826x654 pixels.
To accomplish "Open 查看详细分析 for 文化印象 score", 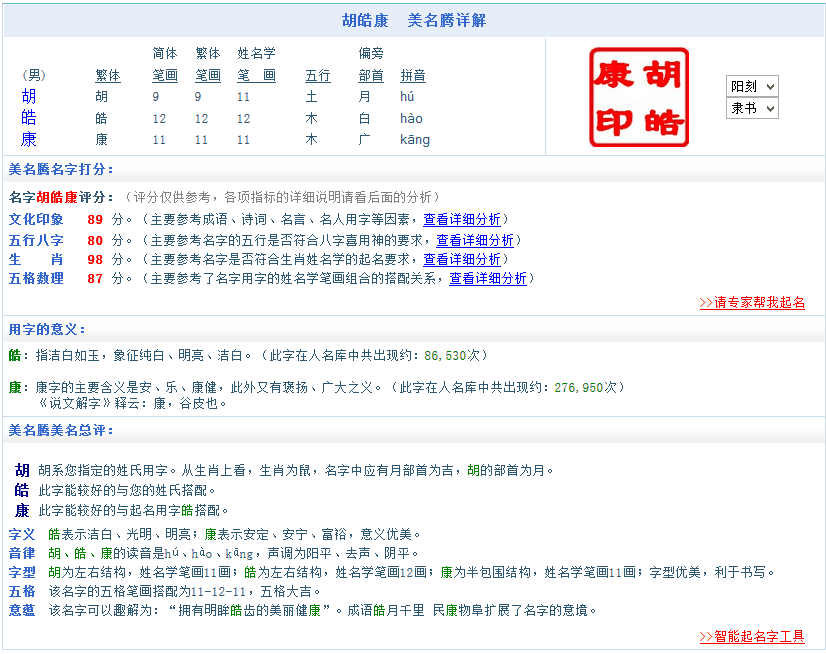I will pyautogui.click(x=462, y=219).
